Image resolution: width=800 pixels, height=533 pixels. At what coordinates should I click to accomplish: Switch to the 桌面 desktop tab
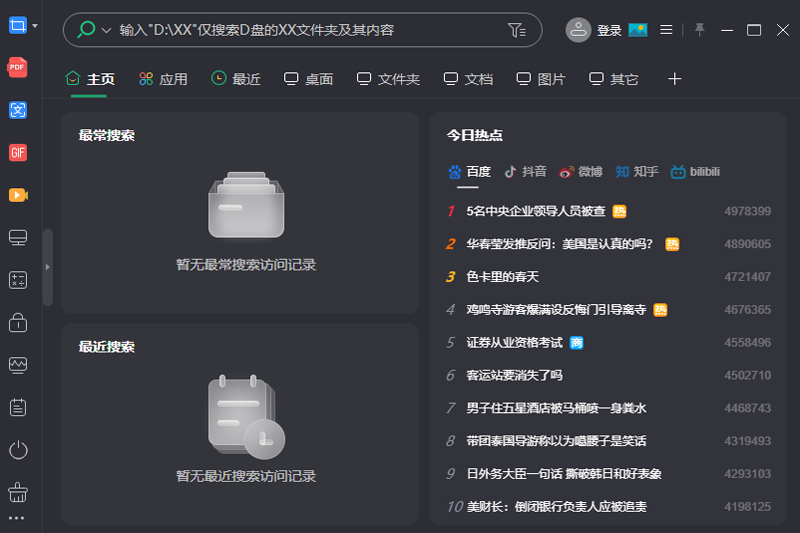click(x=308, y=79)
